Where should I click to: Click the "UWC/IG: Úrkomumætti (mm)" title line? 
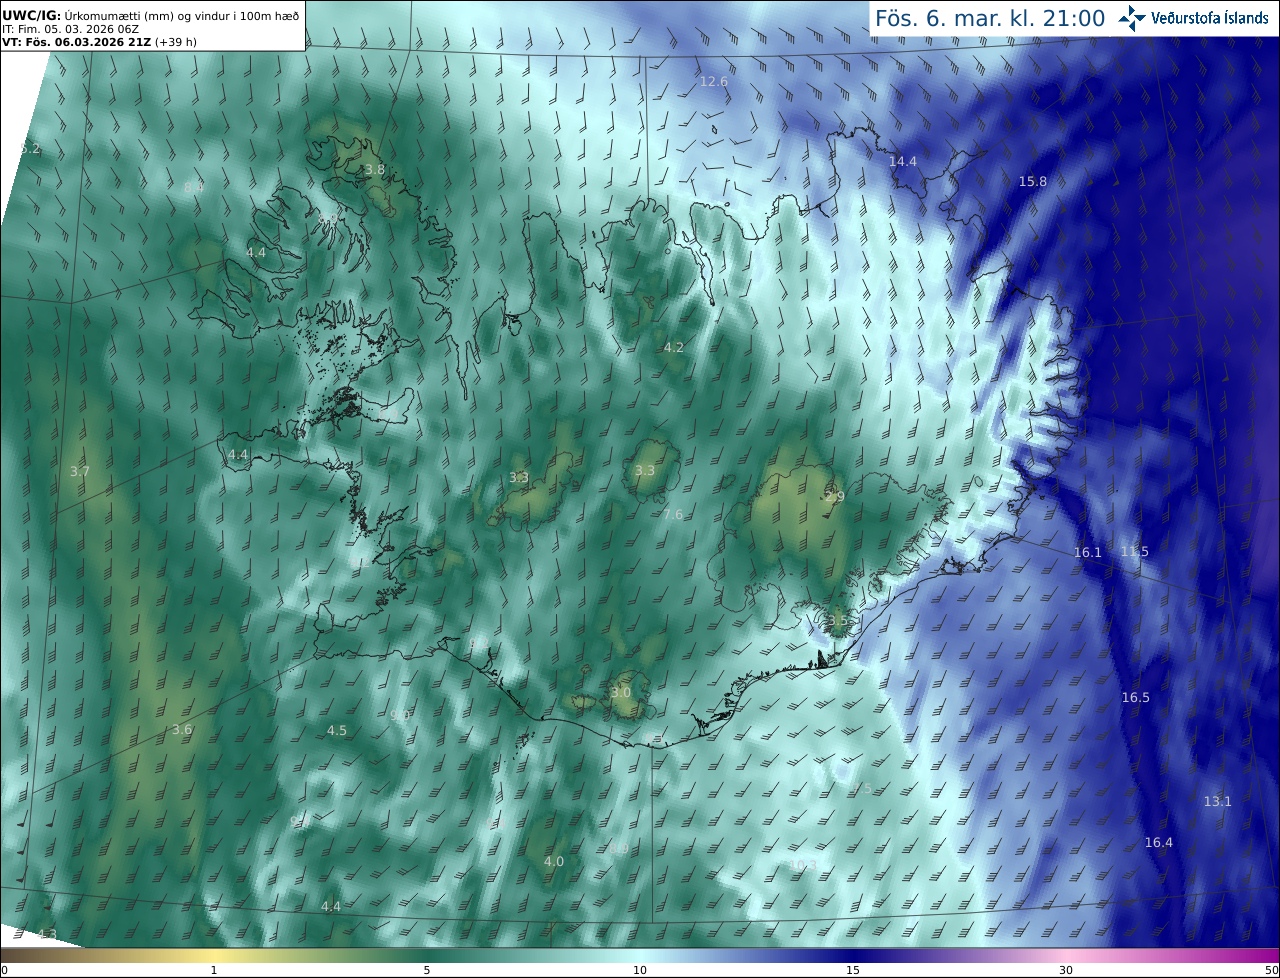(150, 15)
